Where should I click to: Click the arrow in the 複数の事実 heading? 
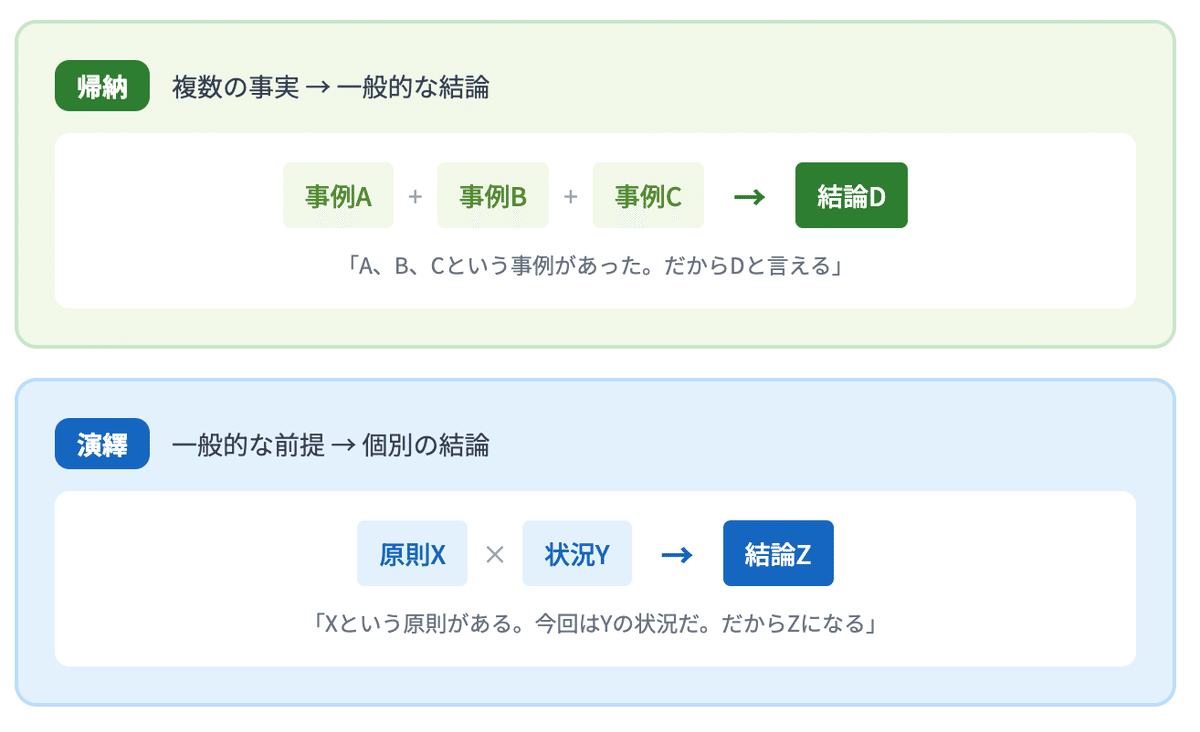317,88
